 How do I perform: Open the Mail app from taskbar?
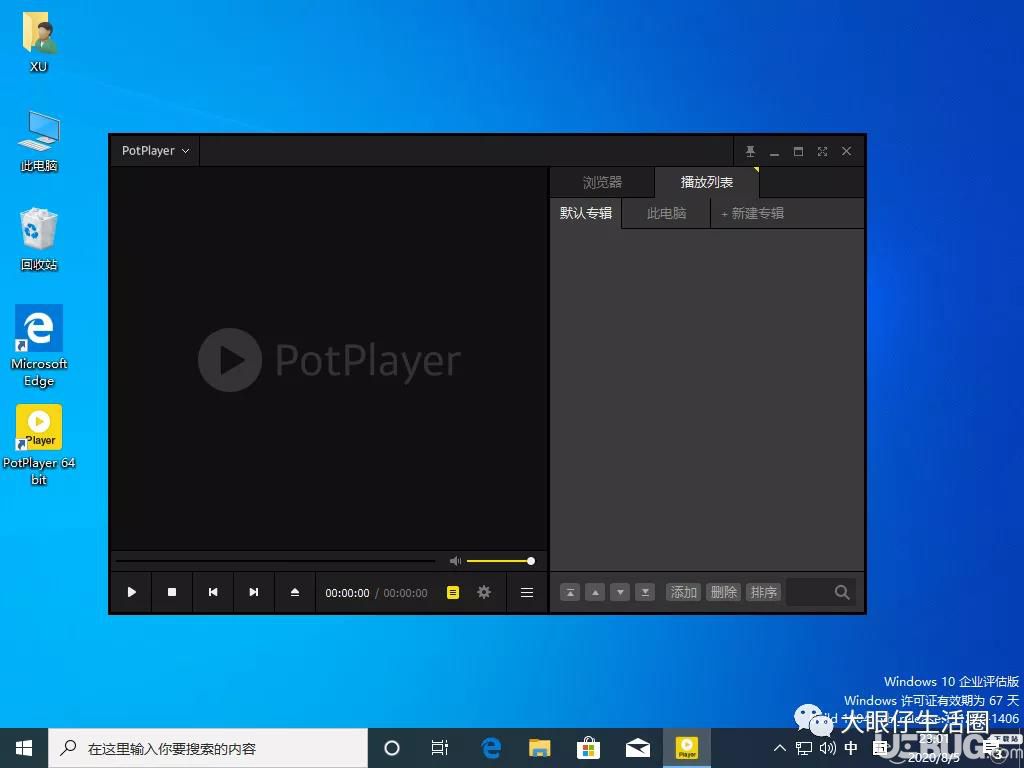tap(637, 748)
